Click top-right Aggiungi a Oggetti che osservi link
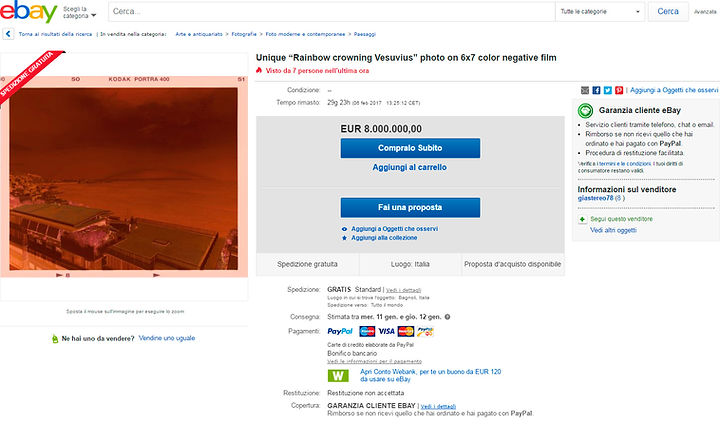The height and width of the screenshot is (443, 720). tap(674, 90)
